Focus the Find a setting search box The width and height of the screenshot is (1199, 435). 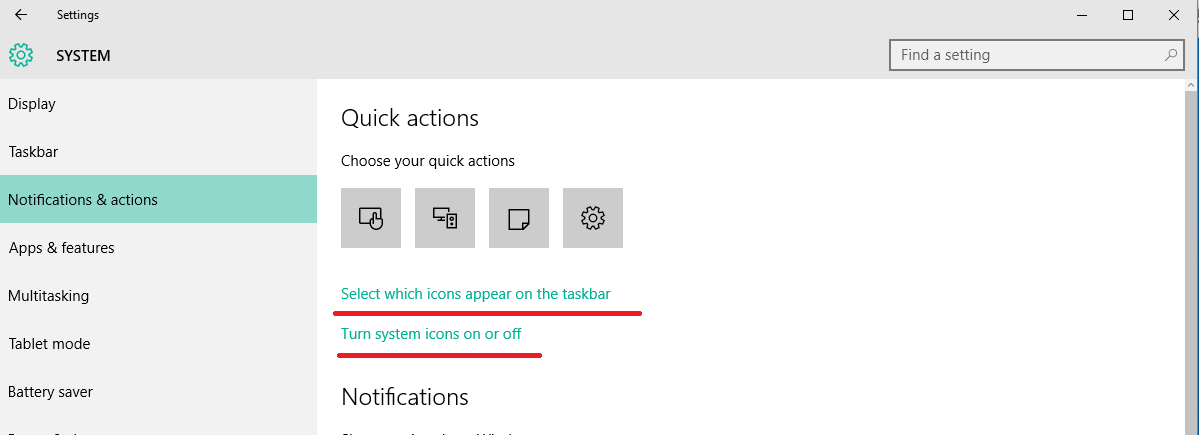pyautogui.click(x=1036, y=55)
